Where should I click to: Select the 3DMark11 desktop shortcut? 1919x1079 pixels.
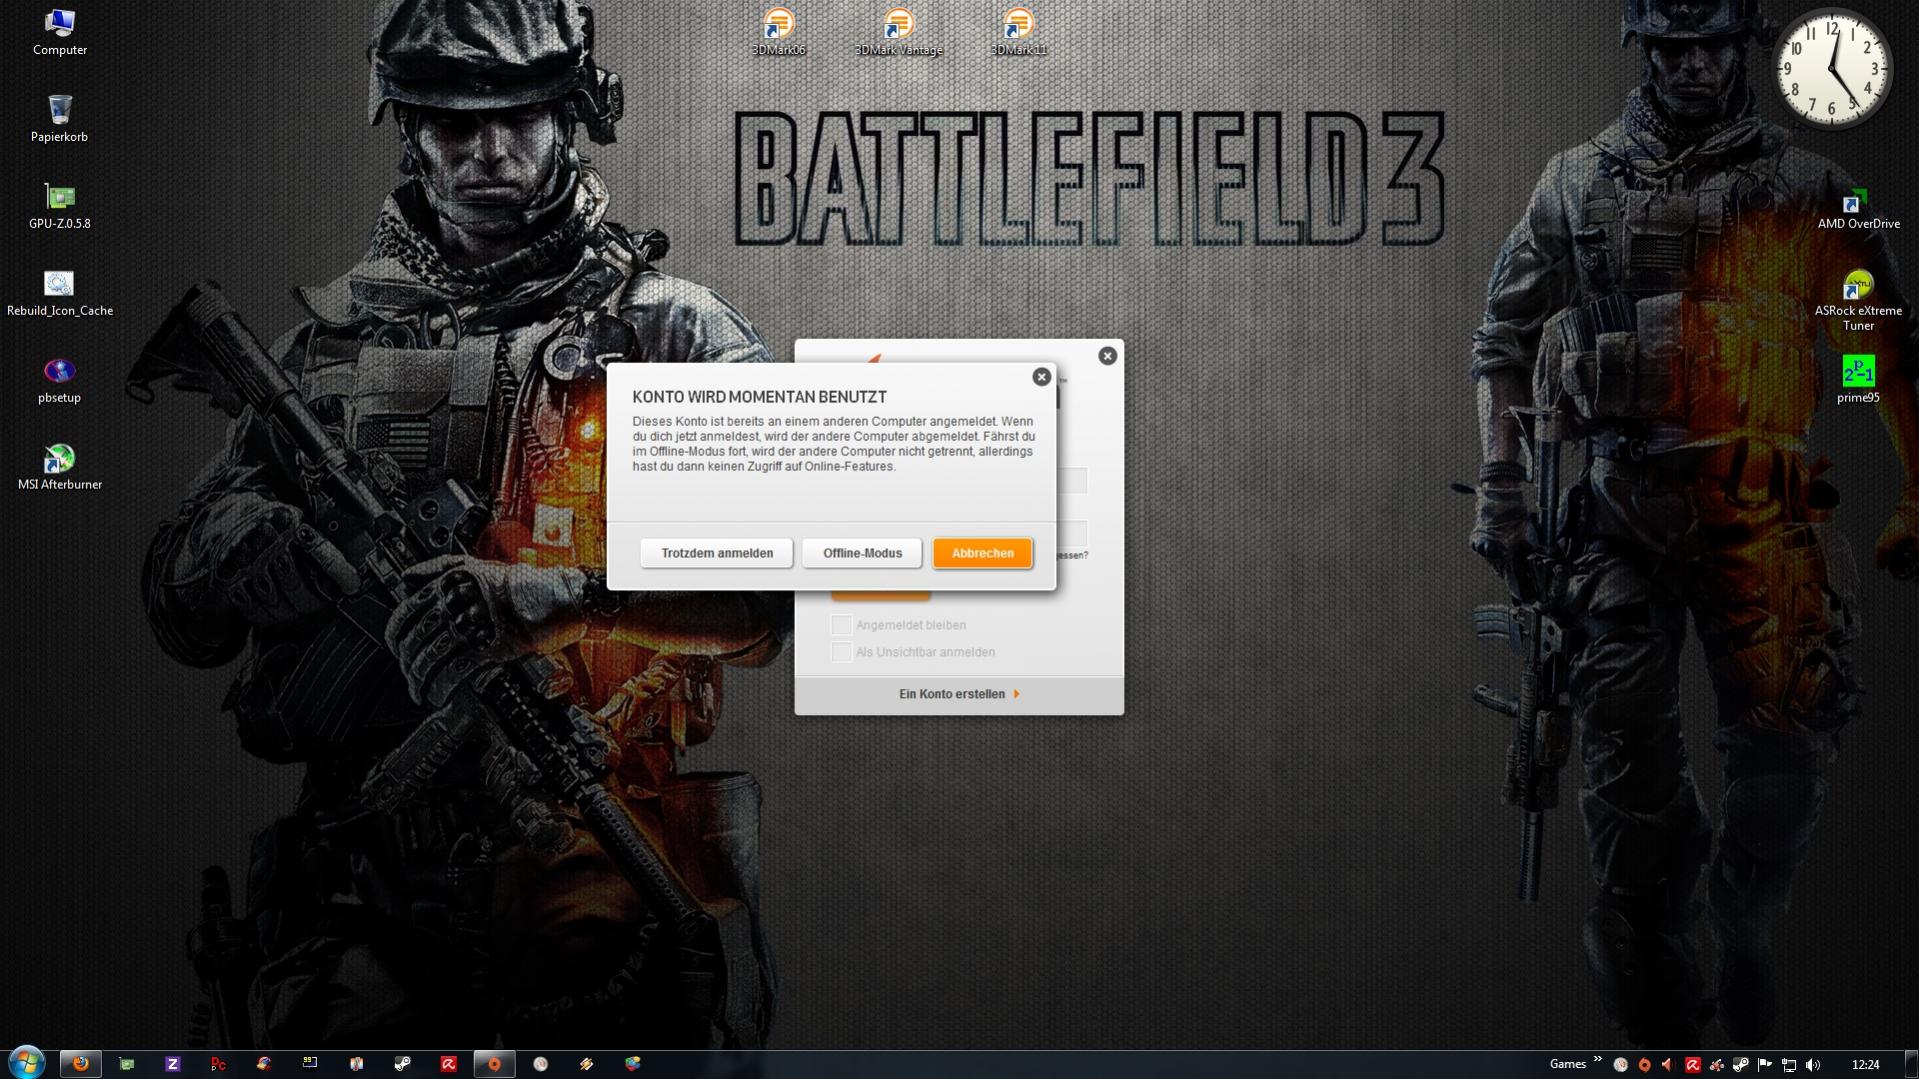[x=1018, y=31]
